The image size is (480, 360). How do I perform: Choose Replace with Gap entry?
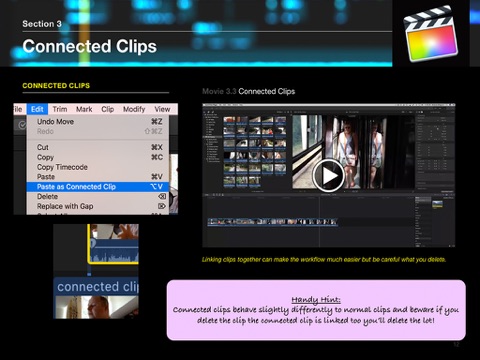click(x=98, y=206)
